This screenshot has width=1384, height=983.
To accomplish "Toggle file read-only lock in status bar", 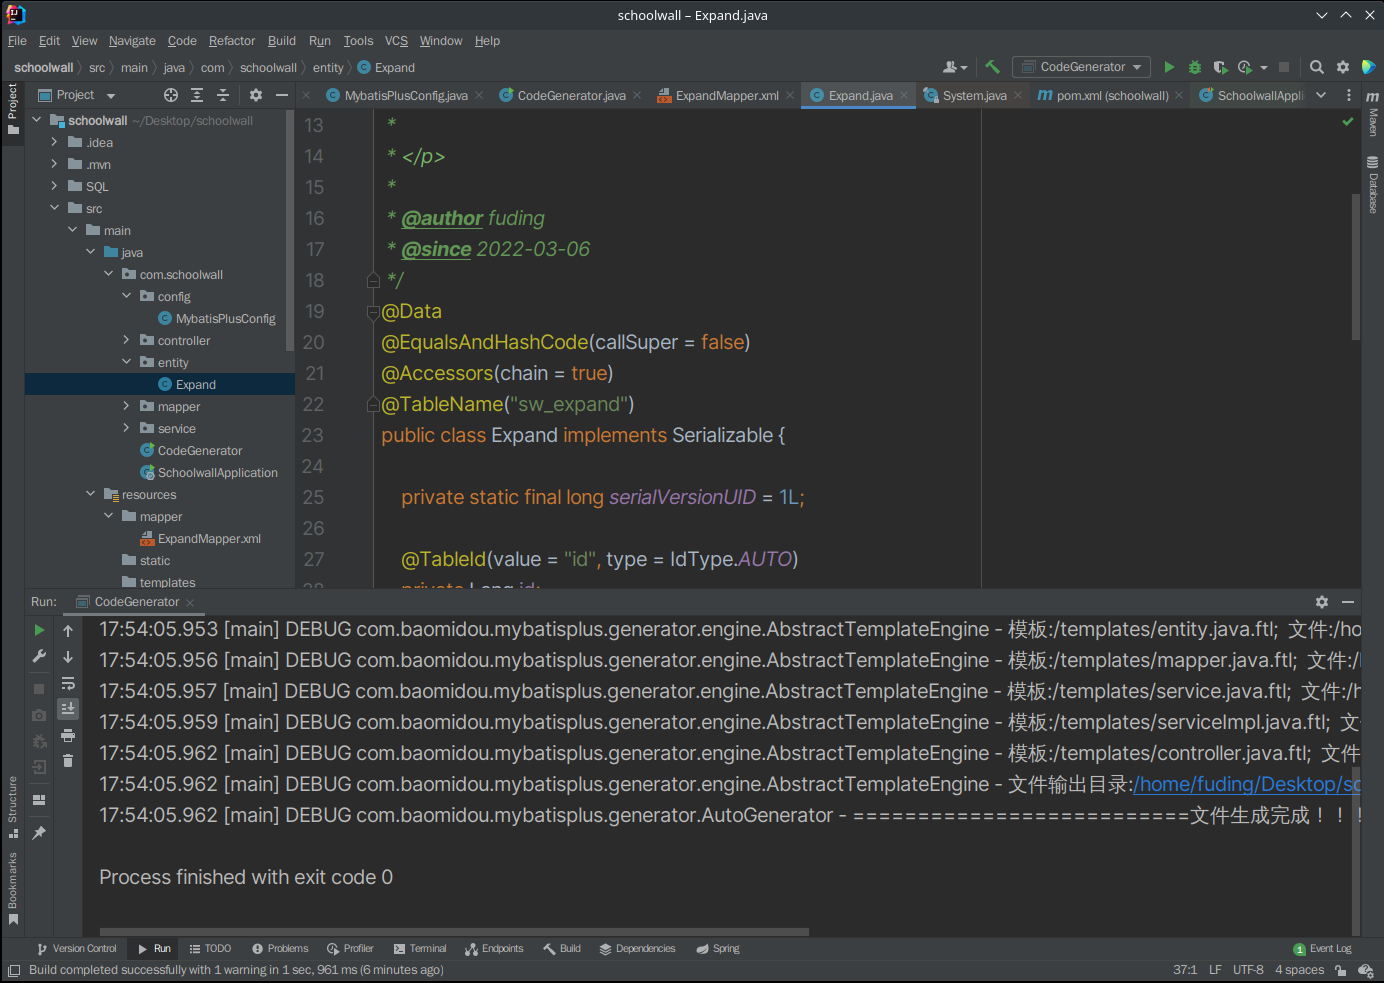I will [1340, 970].
